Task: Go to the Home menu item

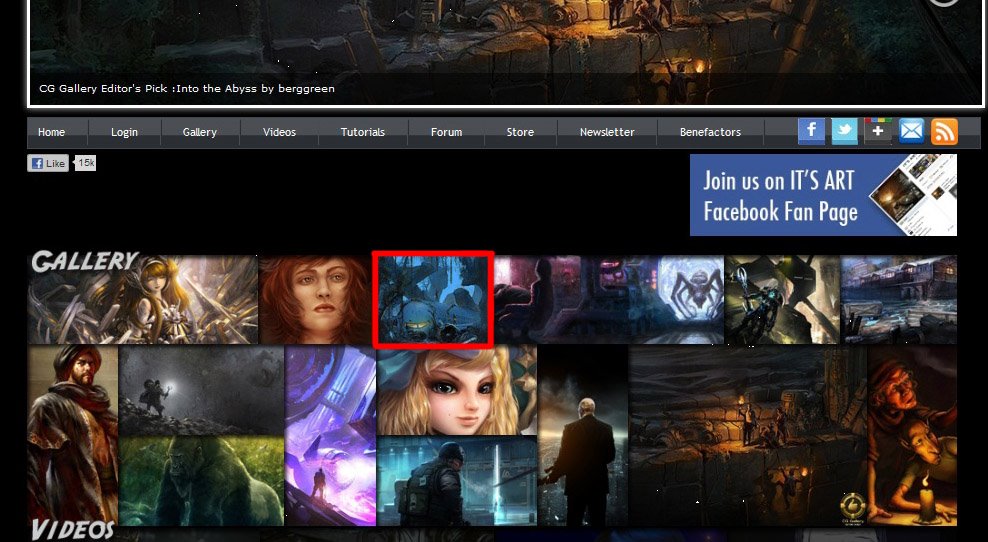Action: click(51, 132)
